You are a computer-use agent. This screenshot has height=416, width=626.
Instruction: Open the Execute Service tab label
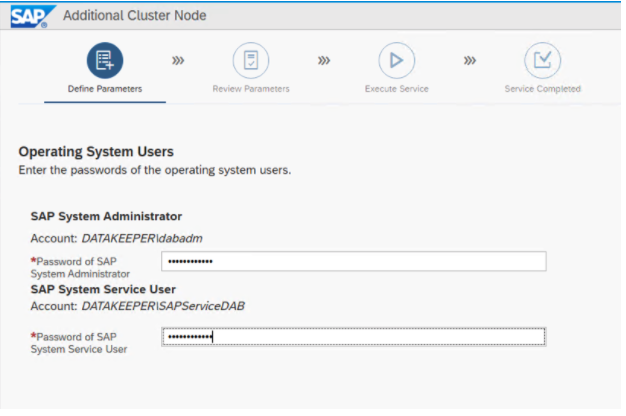pos(396,89)
